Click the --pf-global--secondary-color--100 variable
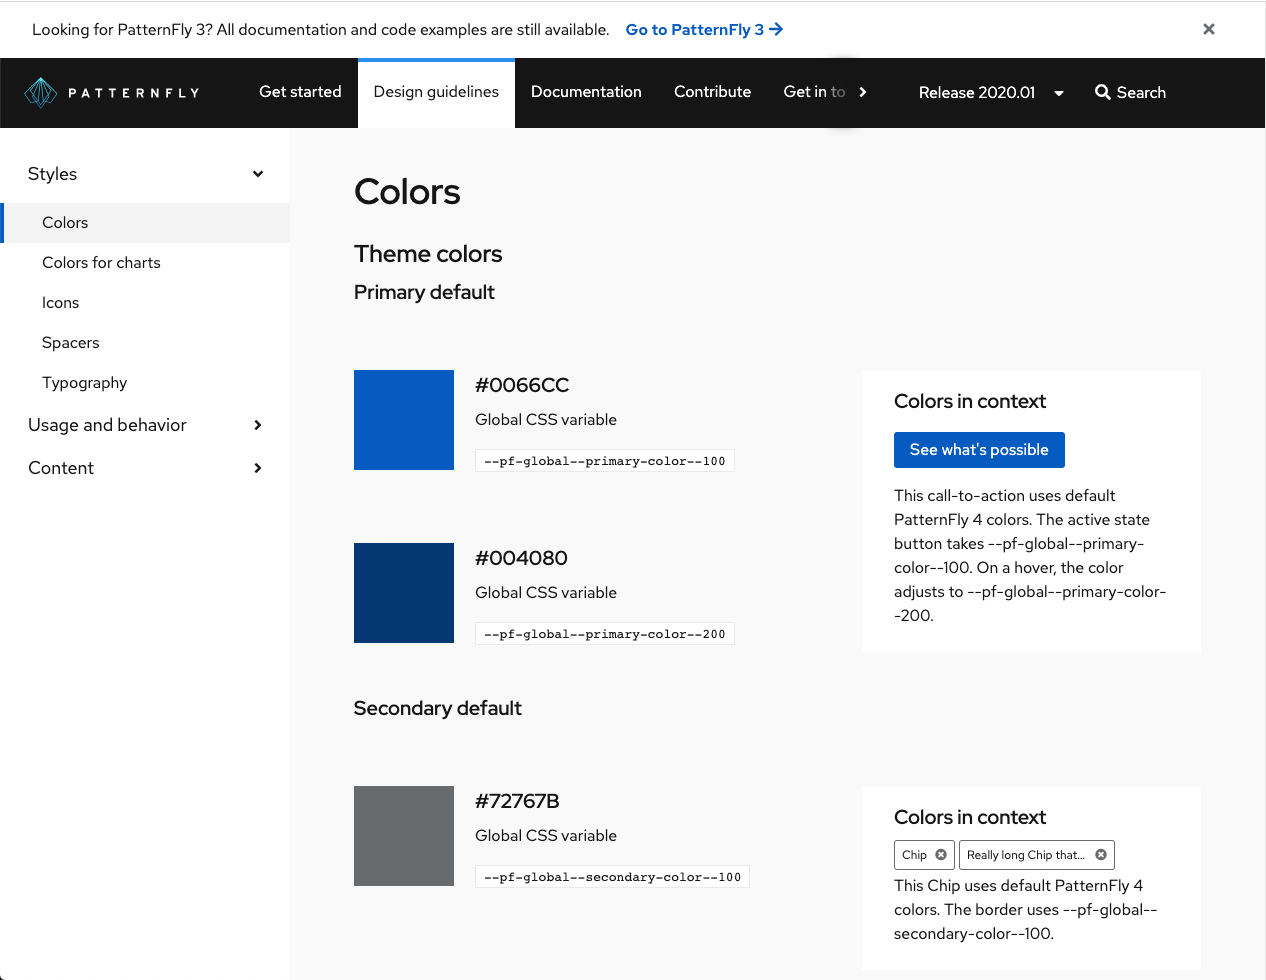Viewport: 1266px width, 980px height. [613, 877]
